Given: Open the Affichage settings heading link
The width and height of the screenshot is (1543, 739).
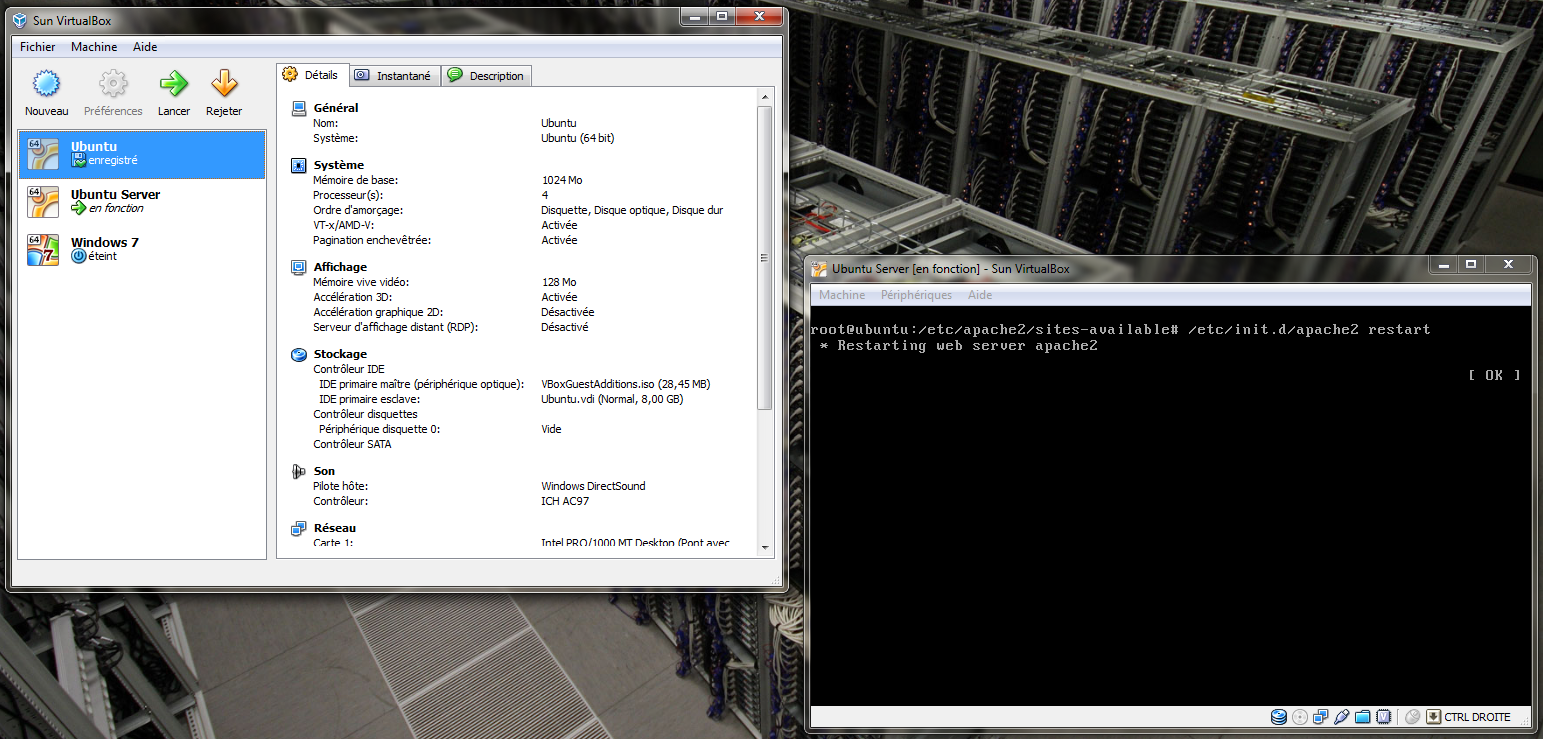Looking at the screenshot, I should [340, 267].
